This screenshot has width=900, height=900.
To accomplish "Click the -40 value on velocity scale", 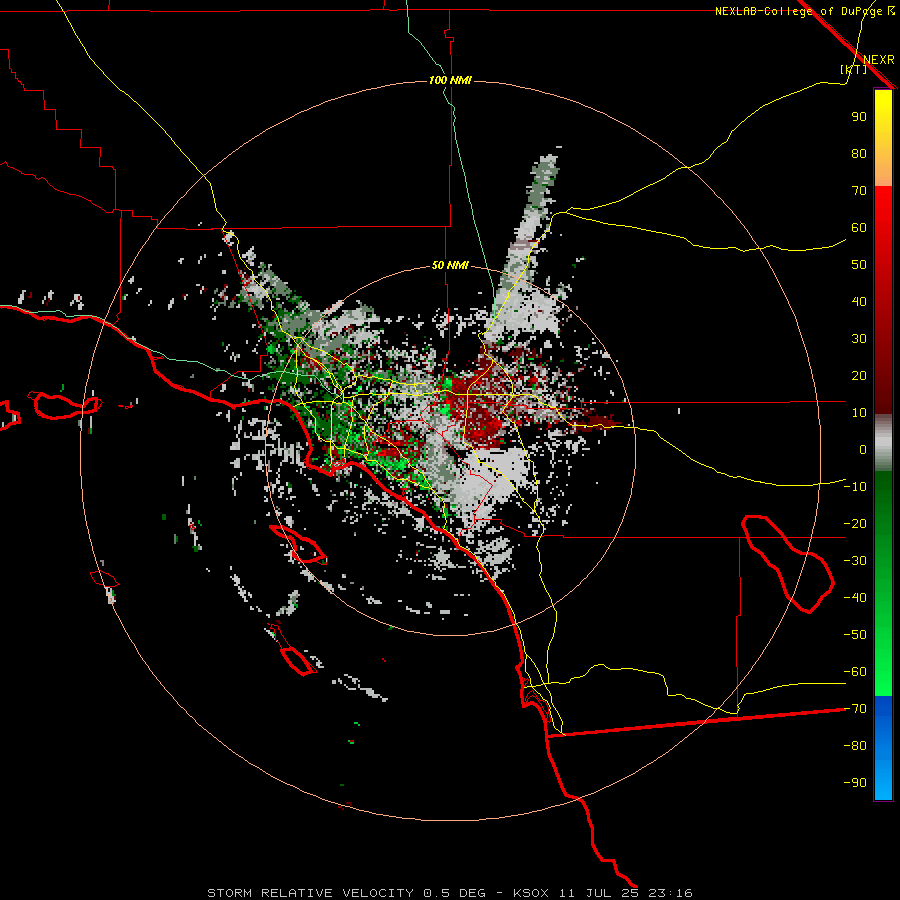I will pyautogui.click(x=855, y=598).
